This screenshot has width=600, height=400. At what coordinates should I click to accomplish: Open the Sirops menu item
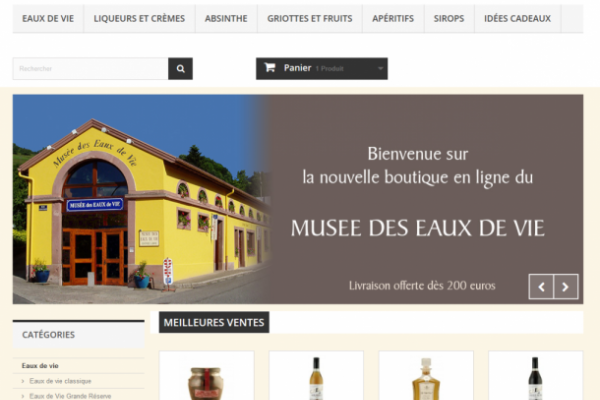pyautogui.click(x=449, y=18)
